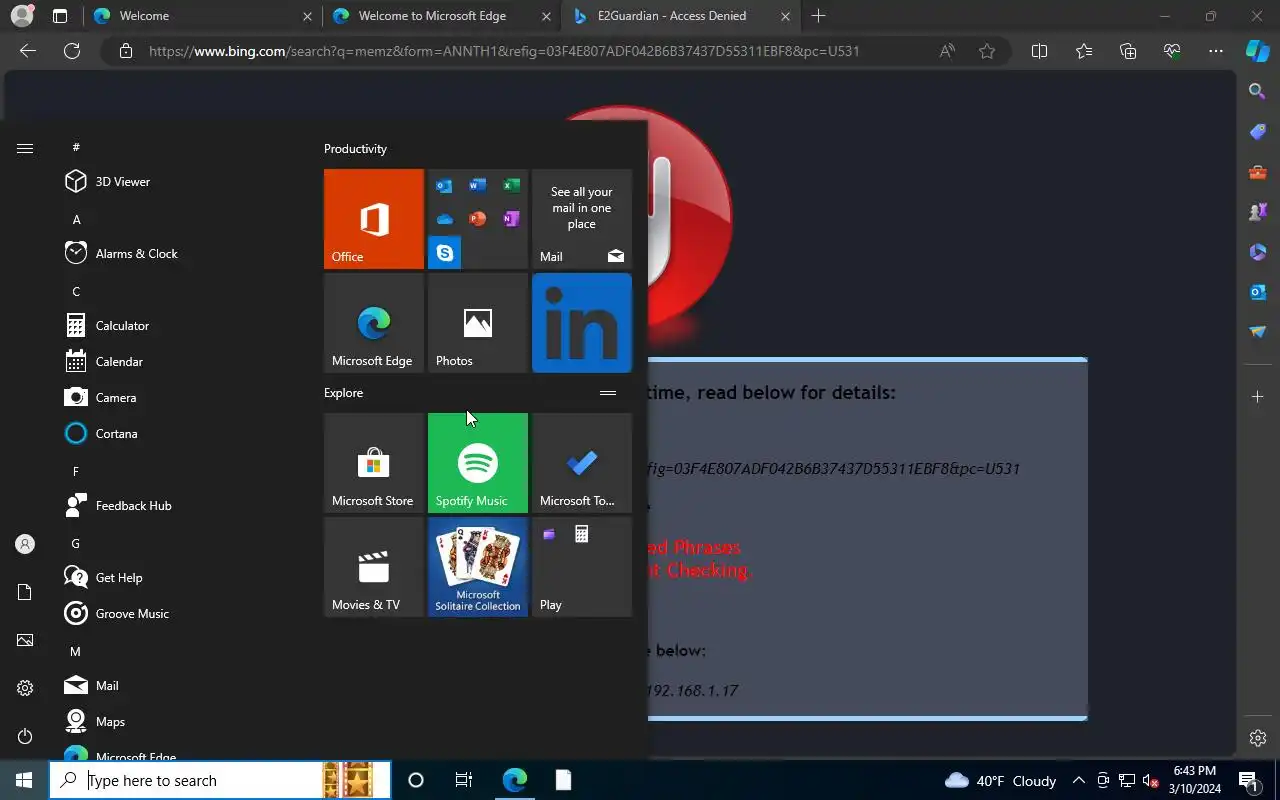Open the Favorites list
This screenshot has height=800, width=1280.
click(1084, 51)
